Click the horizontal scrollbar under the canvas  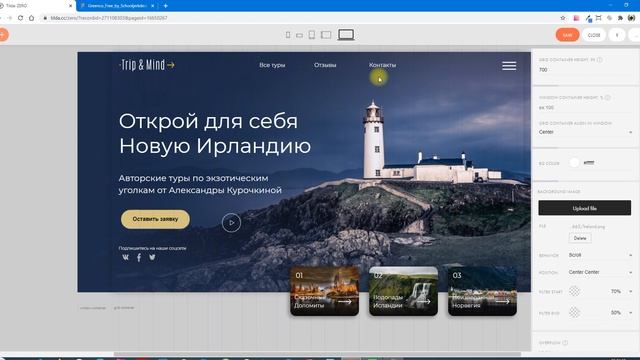pos(317,354)
